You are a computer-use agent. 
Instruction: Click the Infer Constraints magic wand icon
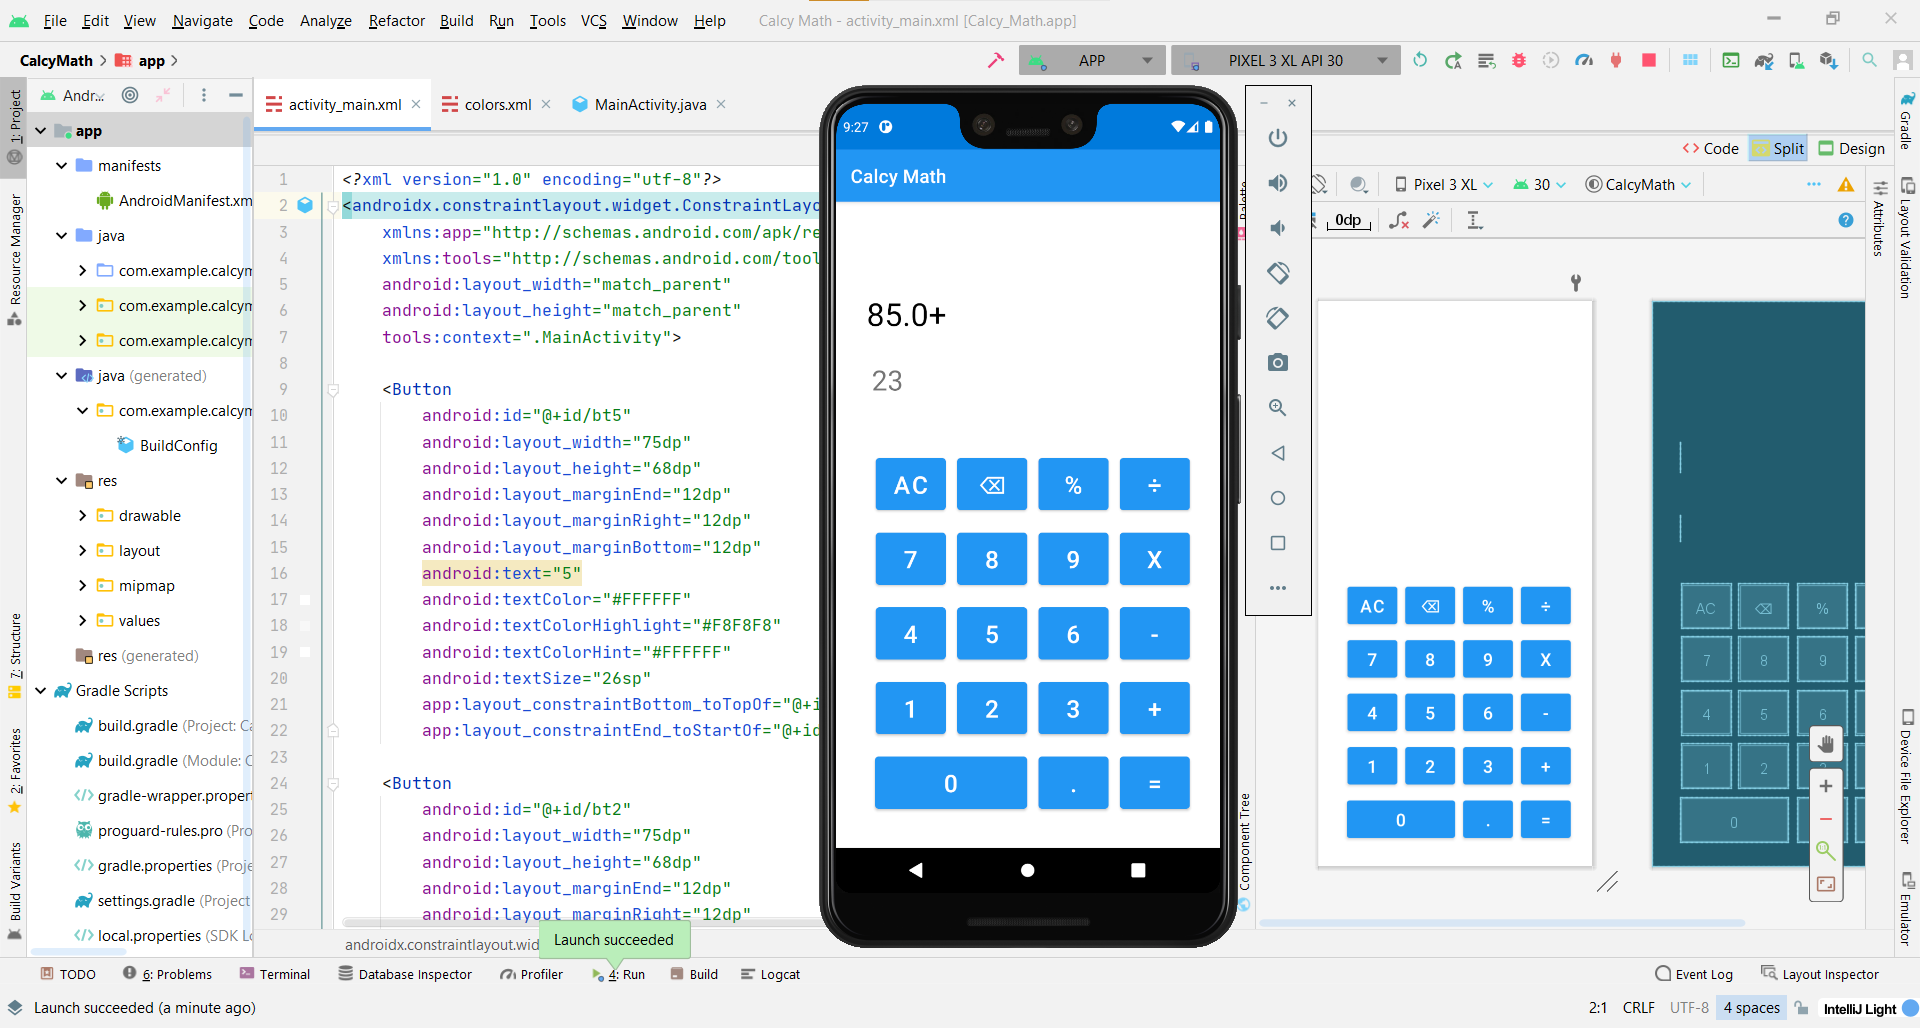pos(1431,220)
